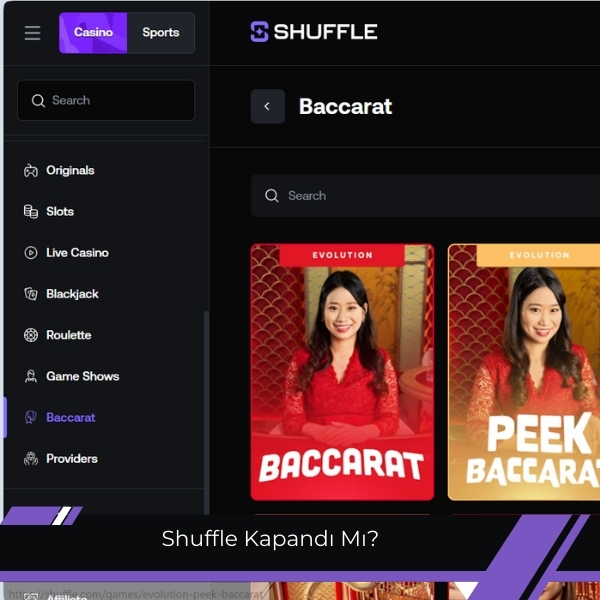Viewport: 600px width, 600px height.
Task: Click the Baccarat page heading
Action: [x=345, y=106]
